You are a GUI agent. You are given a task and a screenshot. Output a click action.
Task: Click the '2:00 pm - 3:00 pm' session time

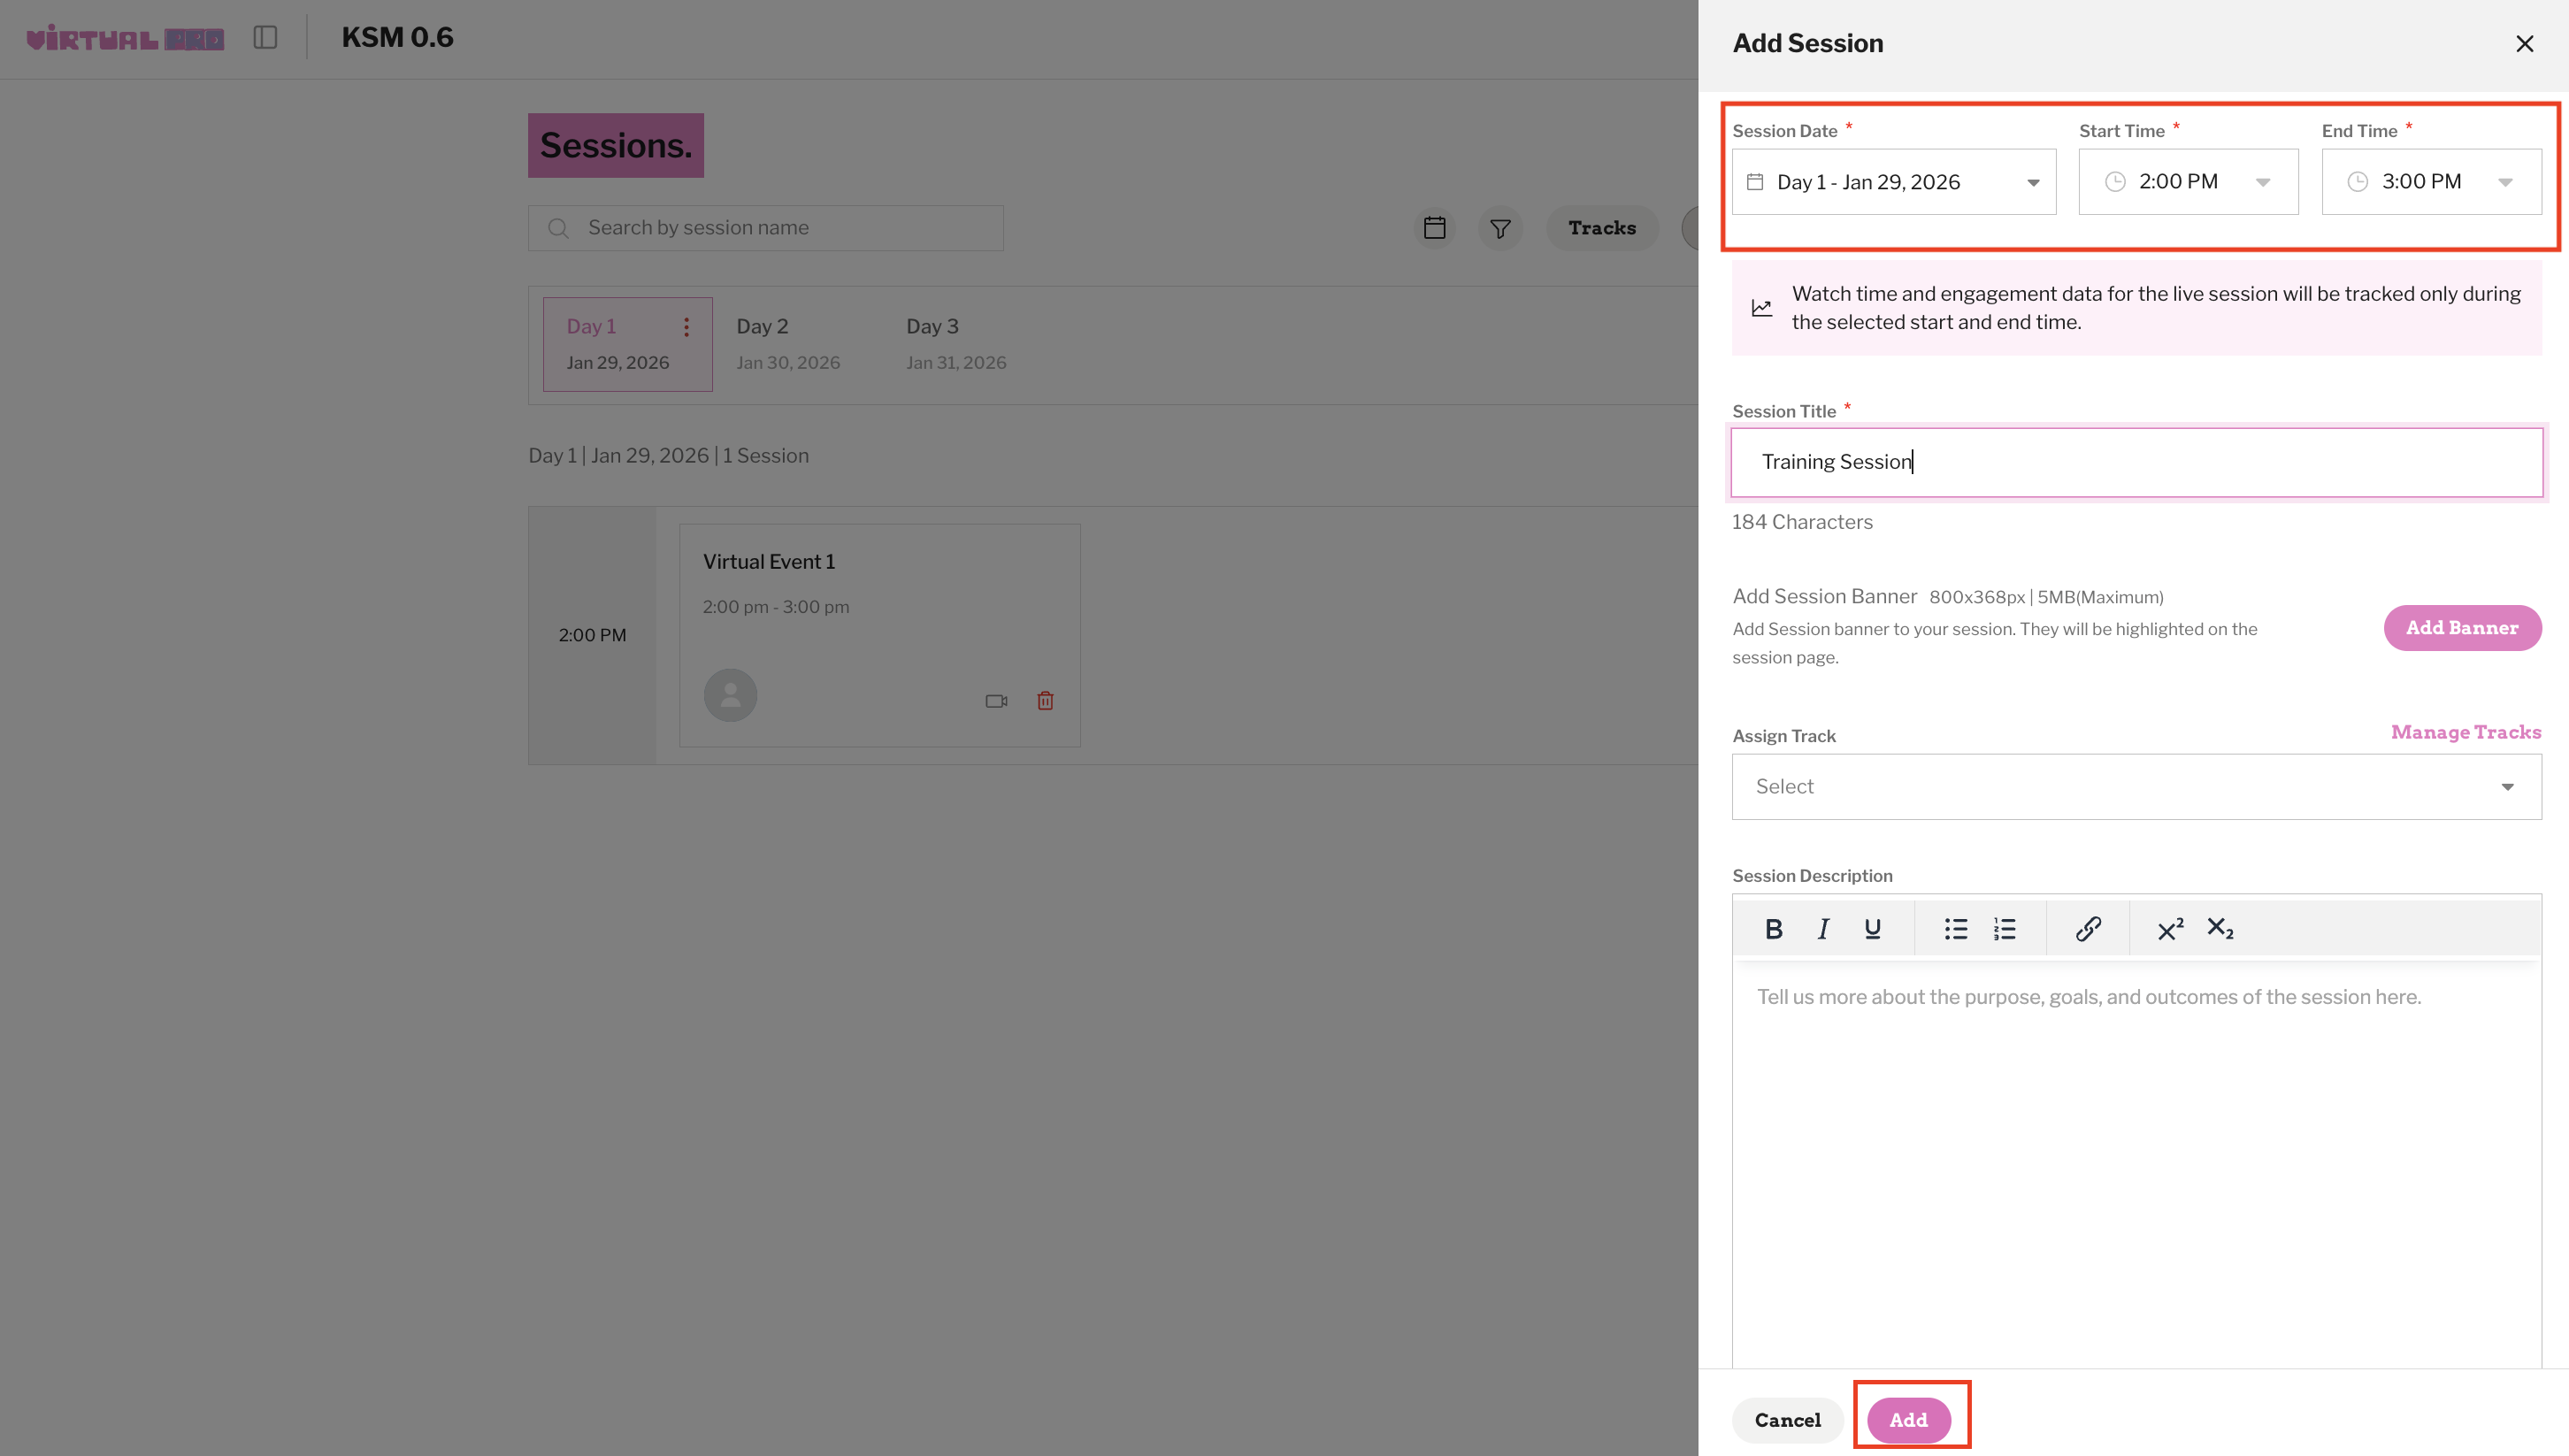[776, 607]
